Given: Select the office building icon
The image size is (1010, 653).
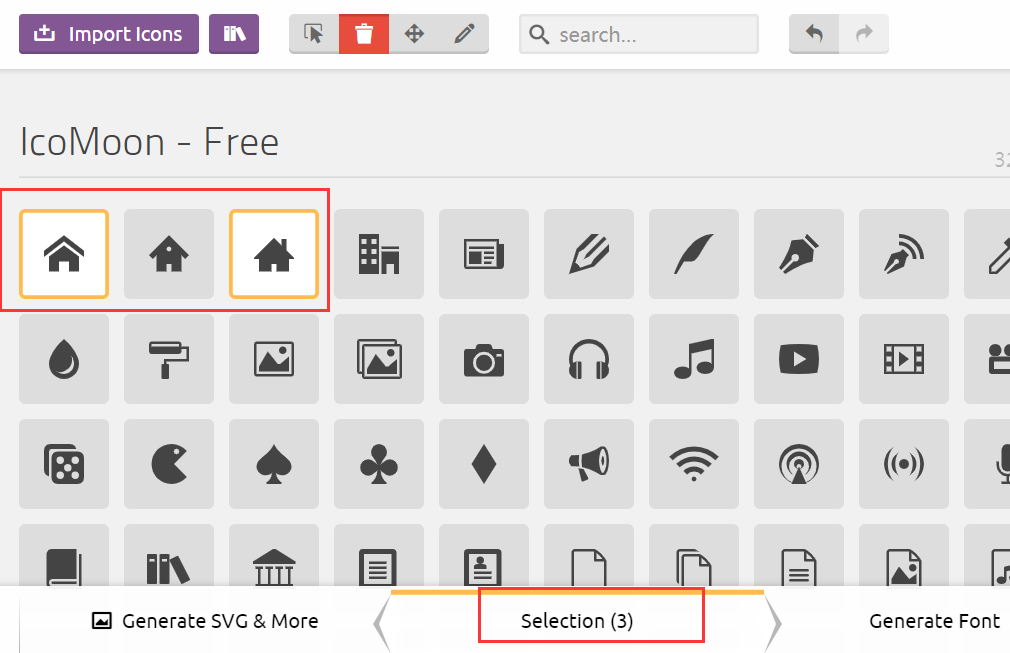Looking at the screenshot, I should tap(379, 254).
